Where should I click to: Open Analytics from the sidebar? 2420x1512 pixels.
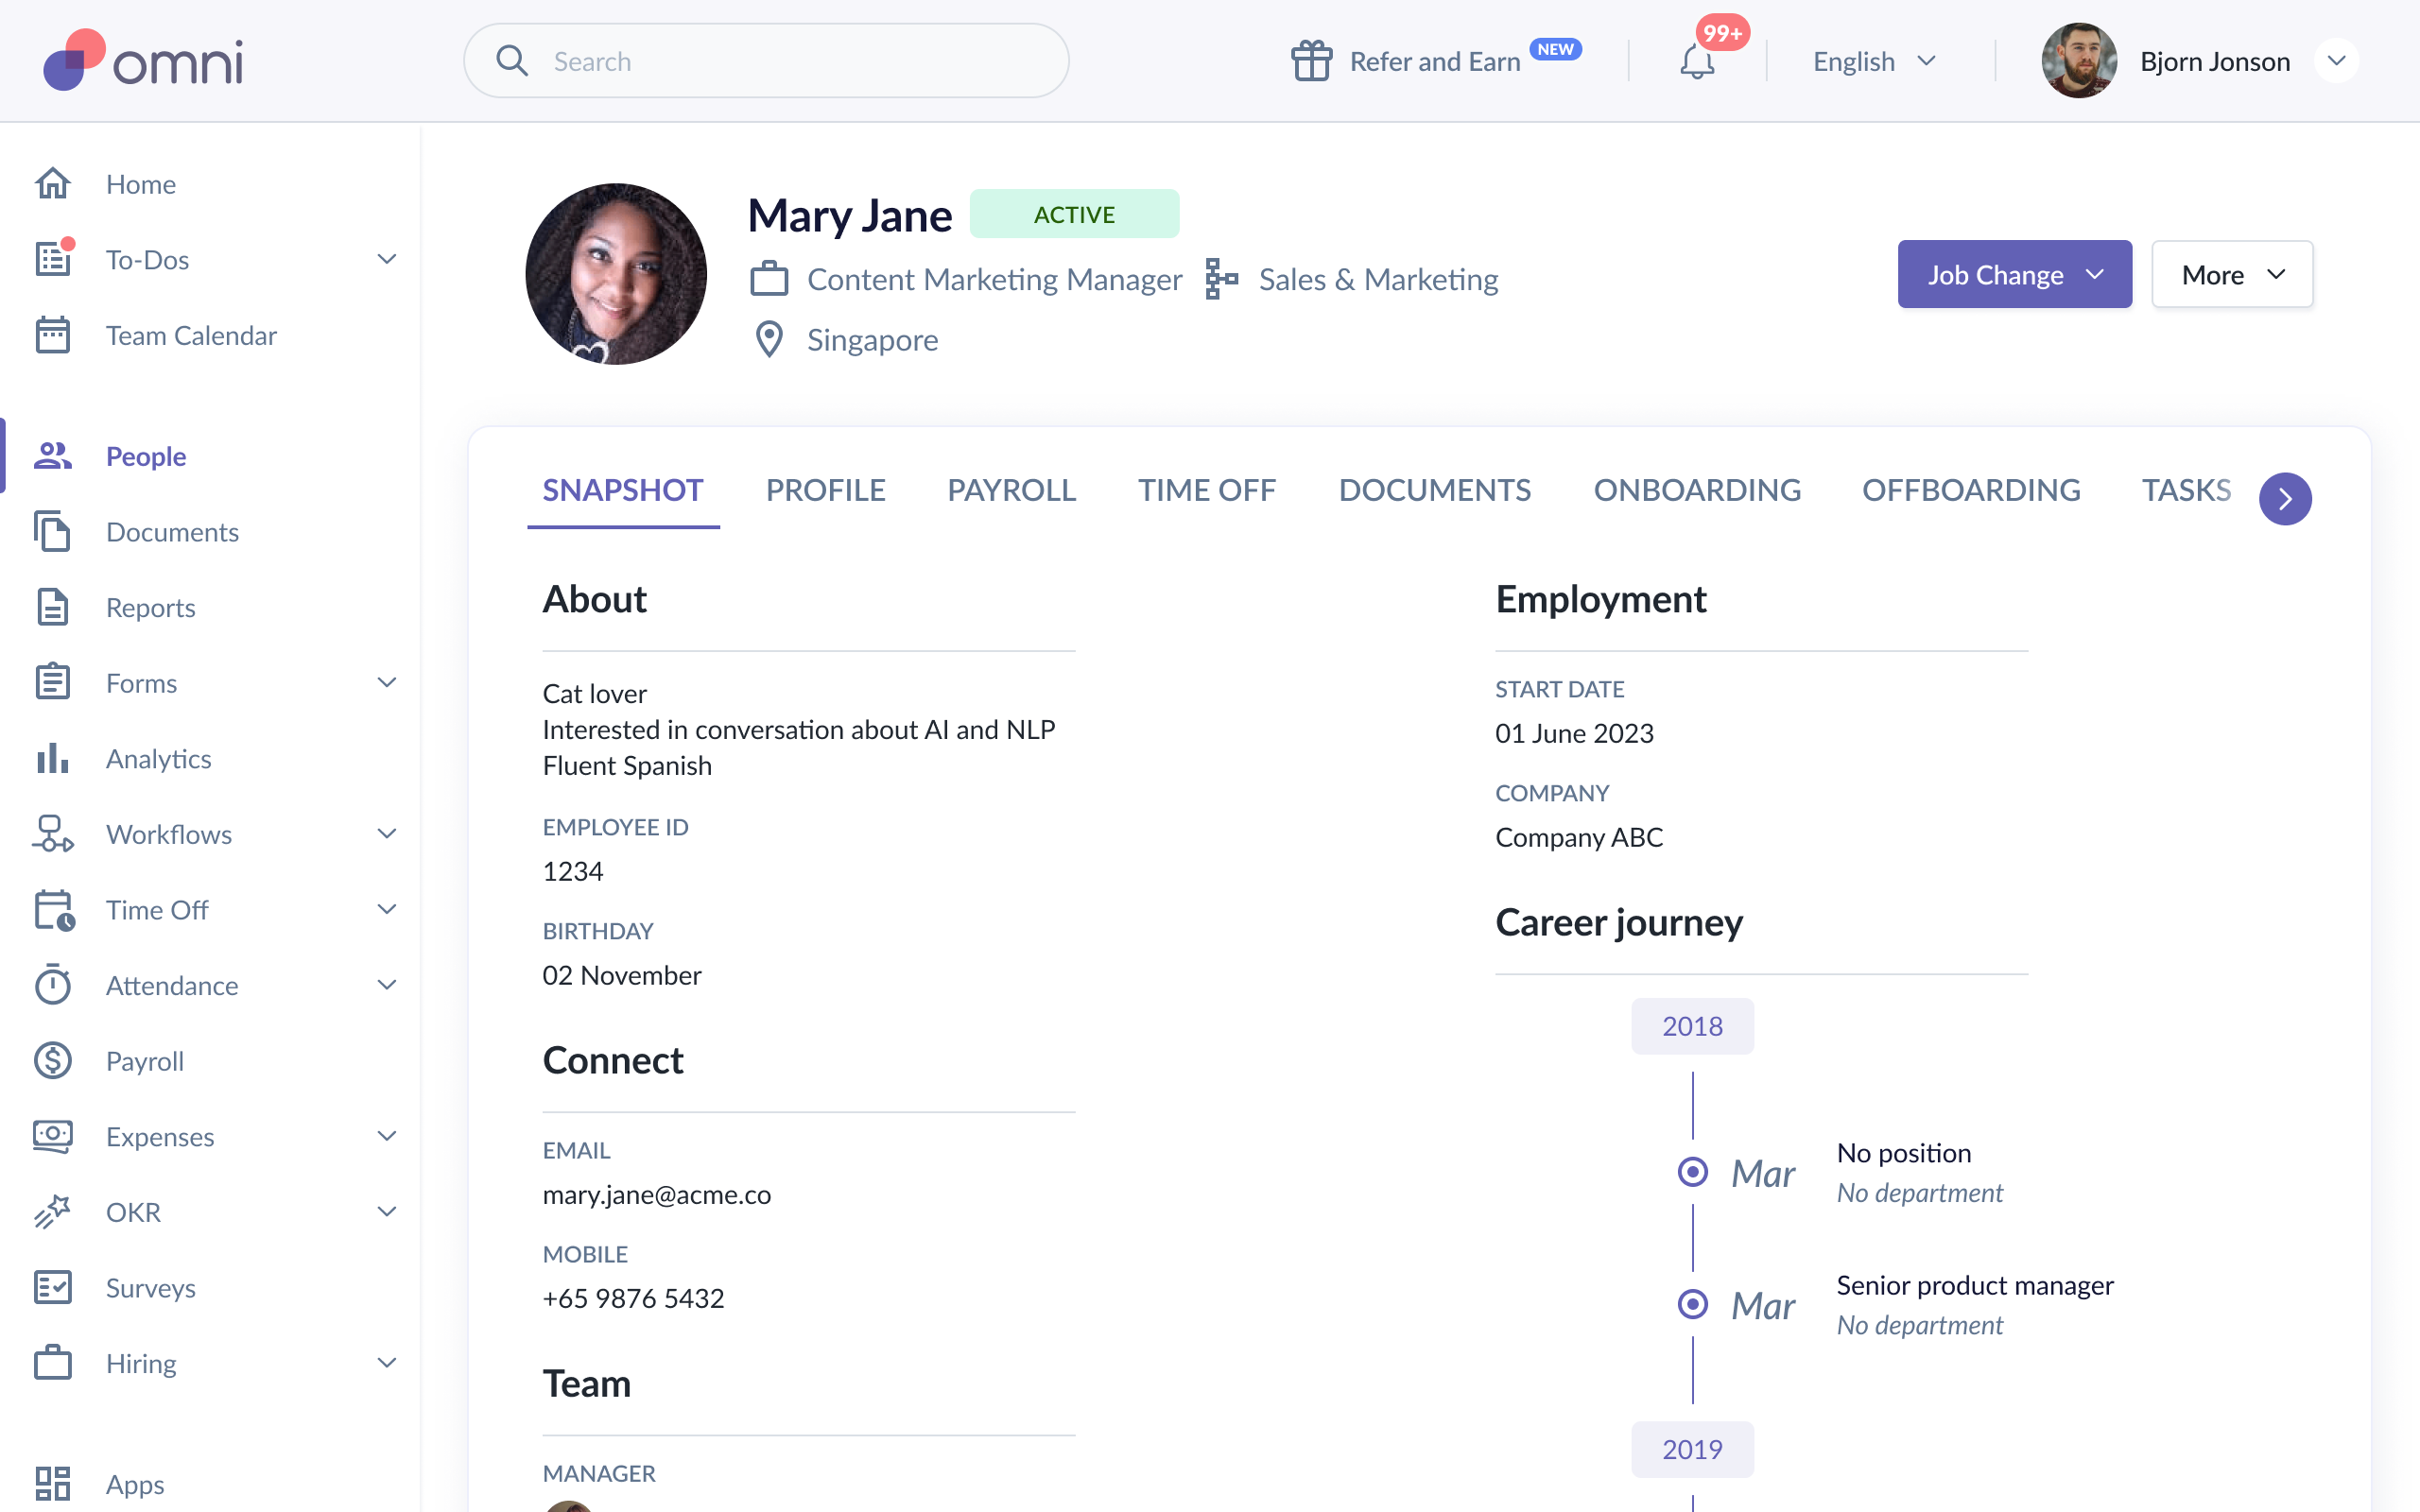point(158,759)
